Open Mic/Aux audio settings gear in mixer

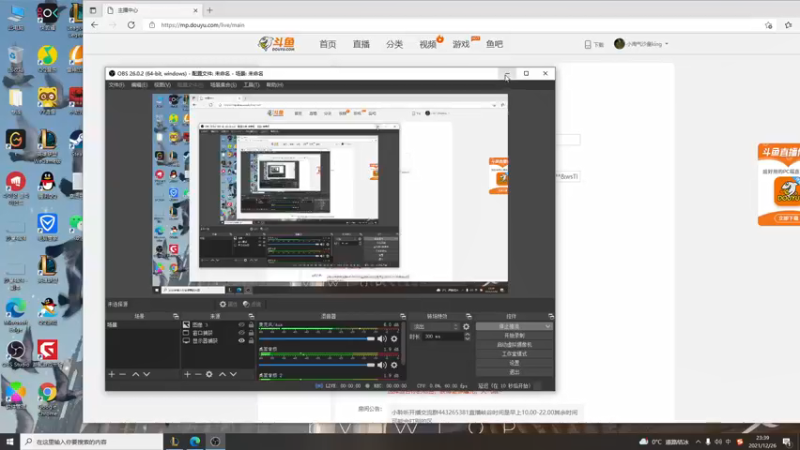394,339
